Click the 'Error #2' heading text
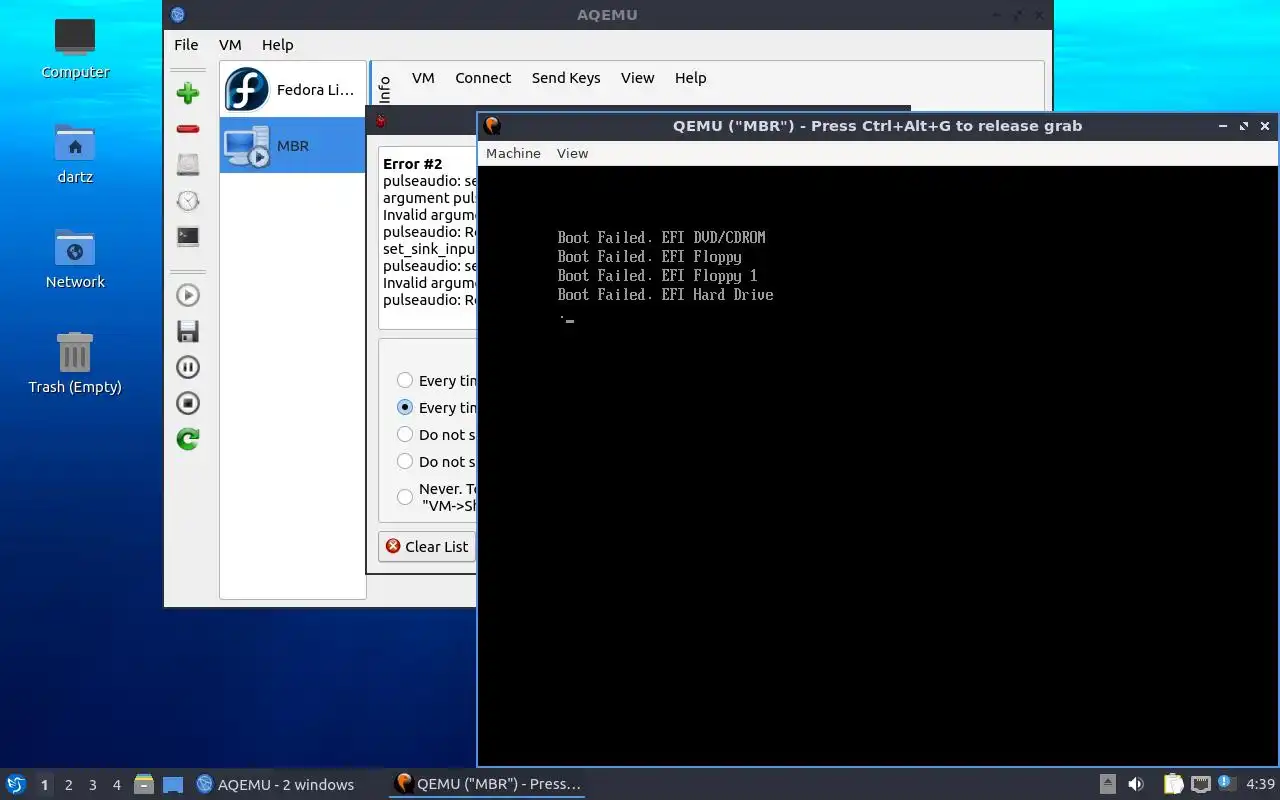This screenshot has height=800, width=1280. point(412,164)
